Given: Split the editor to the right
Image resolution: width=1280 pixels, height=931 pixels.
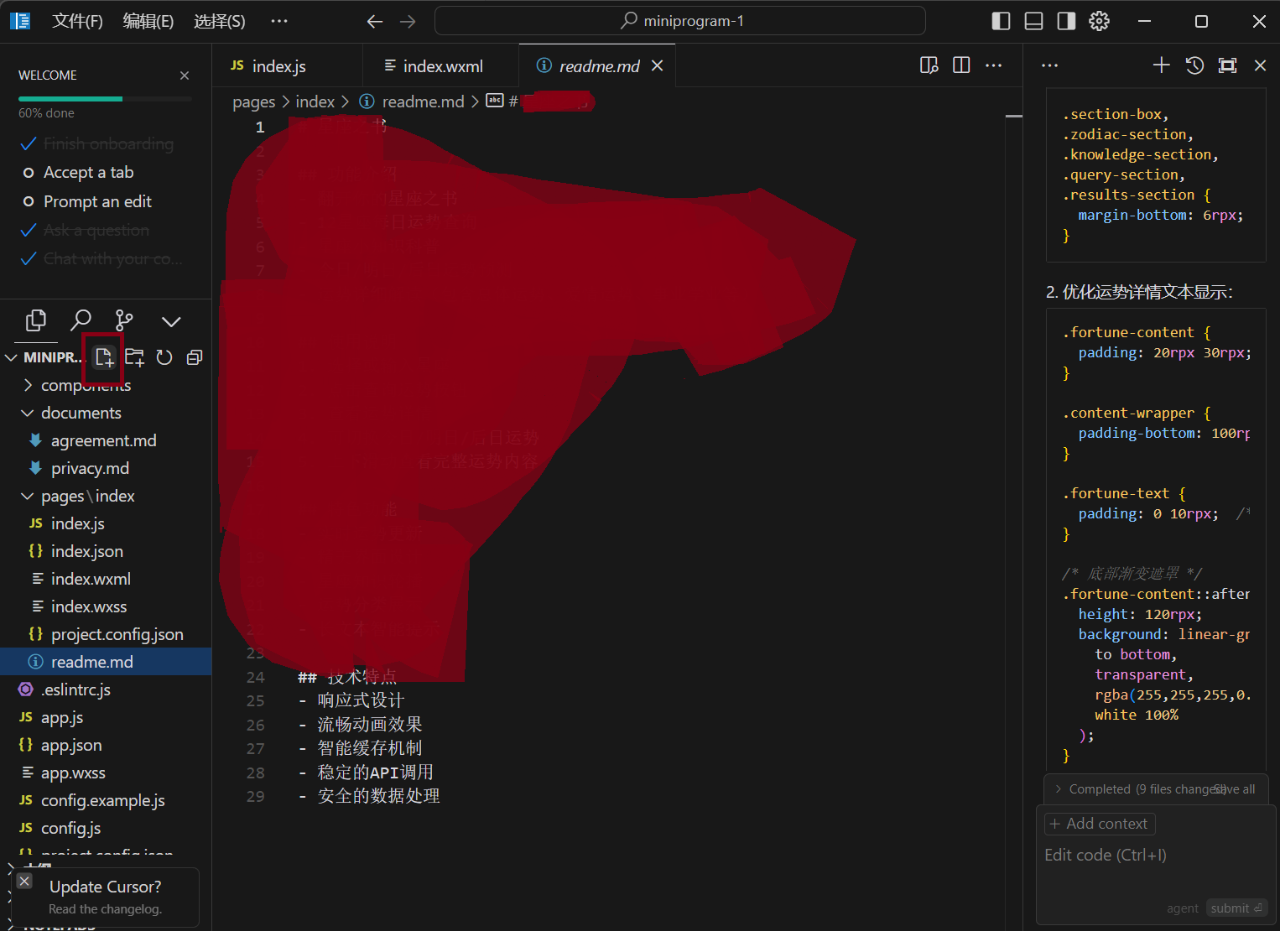Looking at the screenshot, I should [x=961, y=65].
